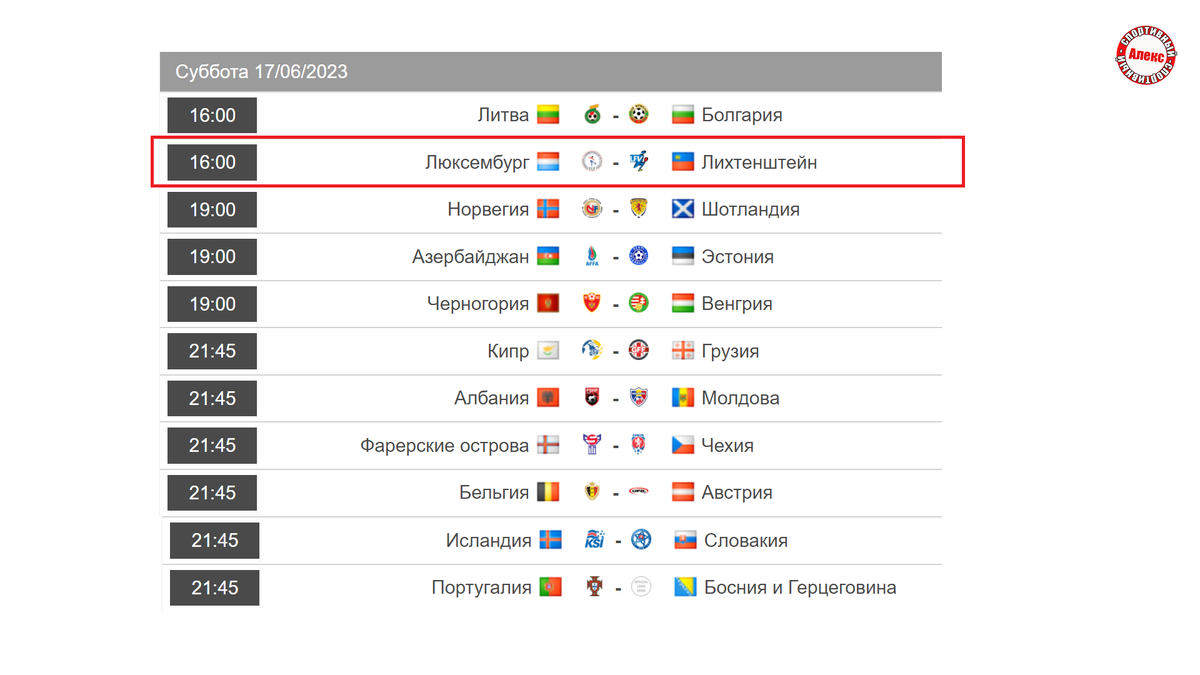Click the Georgia flag icon
1200x675 pixels.
[683, 351]
